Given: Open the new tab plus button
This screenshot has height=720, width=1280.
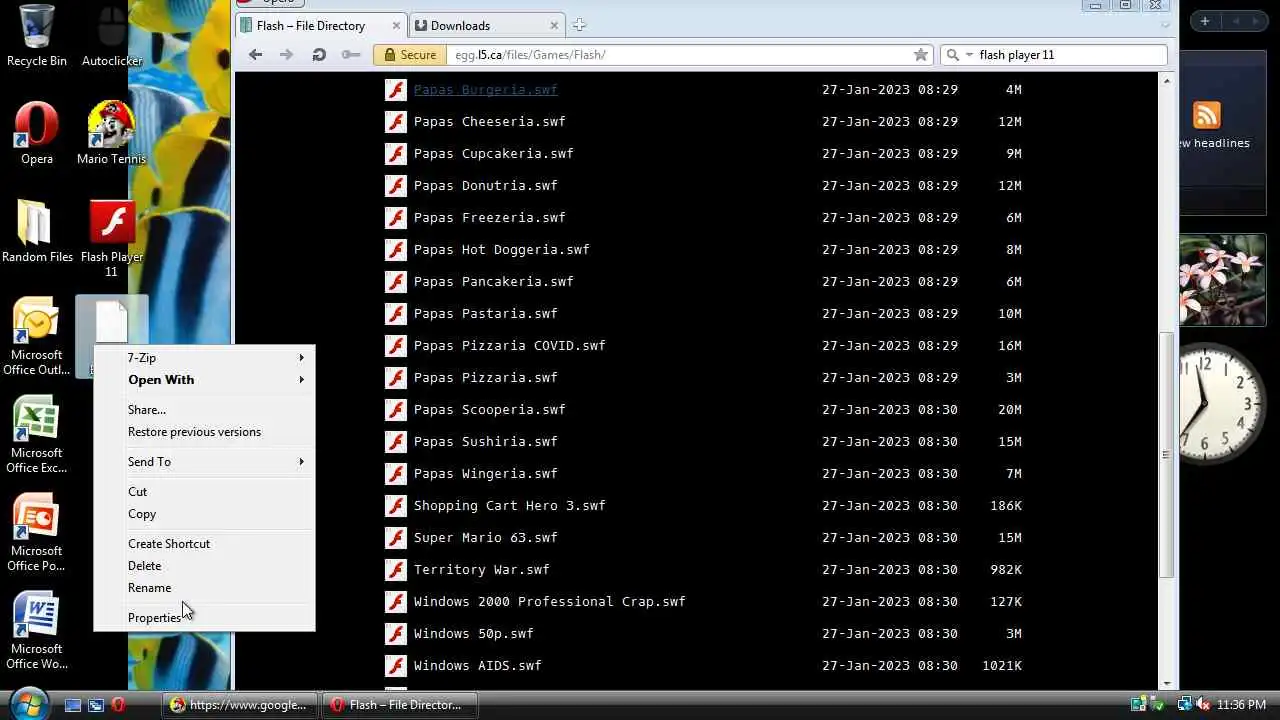Looking at the screenshot, I should (579, 25).
